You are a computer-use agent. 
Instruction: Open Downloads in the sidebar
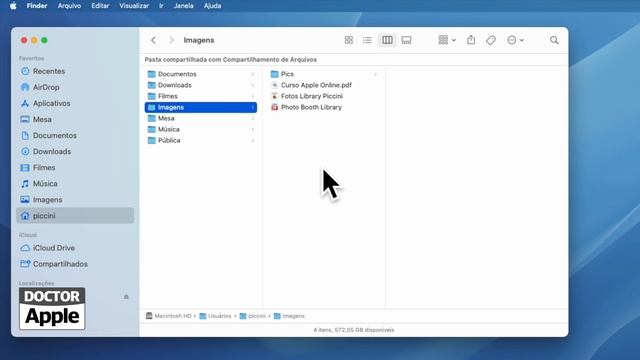tap(75, 151)
